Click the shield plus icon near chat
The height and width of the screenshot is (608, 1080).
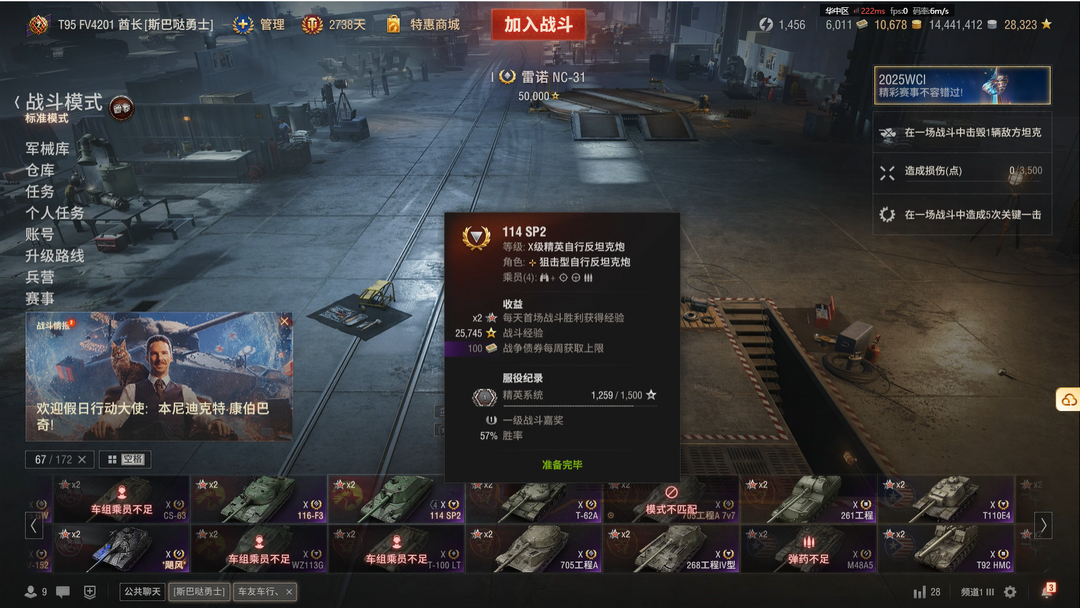point(90,591)
